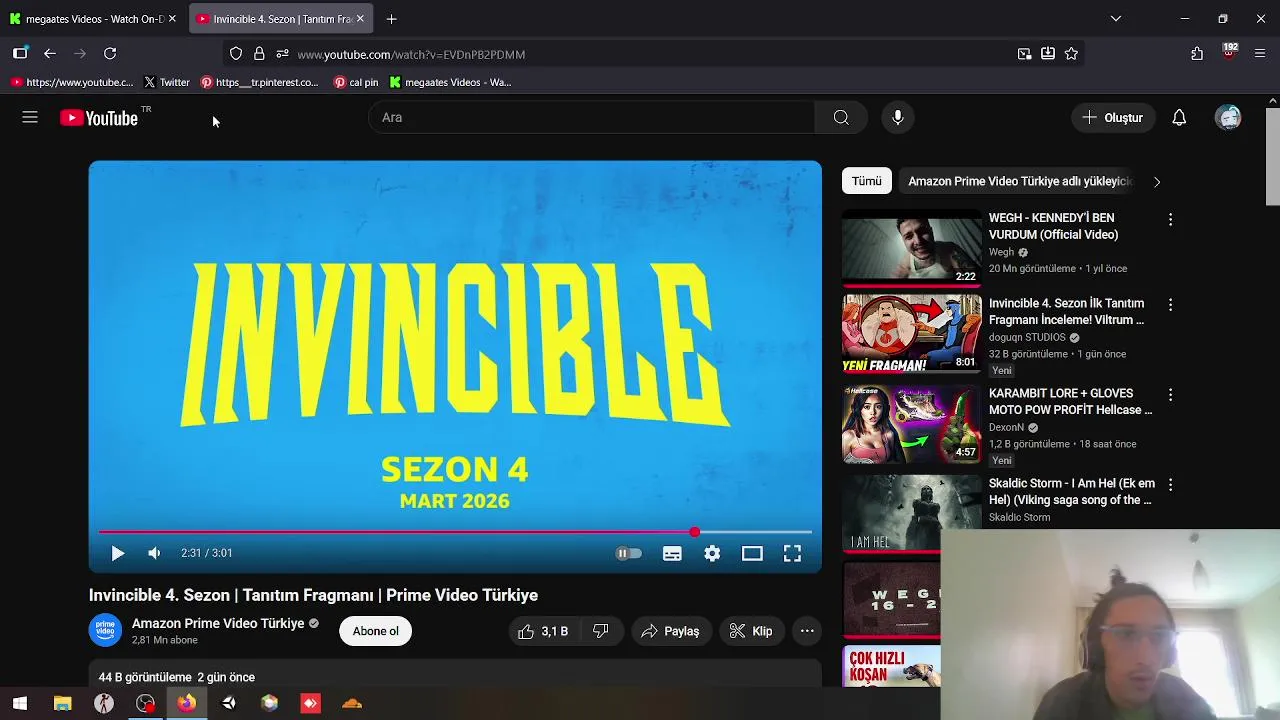Play the Invincible trailer video
The image size is (1280, 720).
pyautogui.click(x=117, y=553)
